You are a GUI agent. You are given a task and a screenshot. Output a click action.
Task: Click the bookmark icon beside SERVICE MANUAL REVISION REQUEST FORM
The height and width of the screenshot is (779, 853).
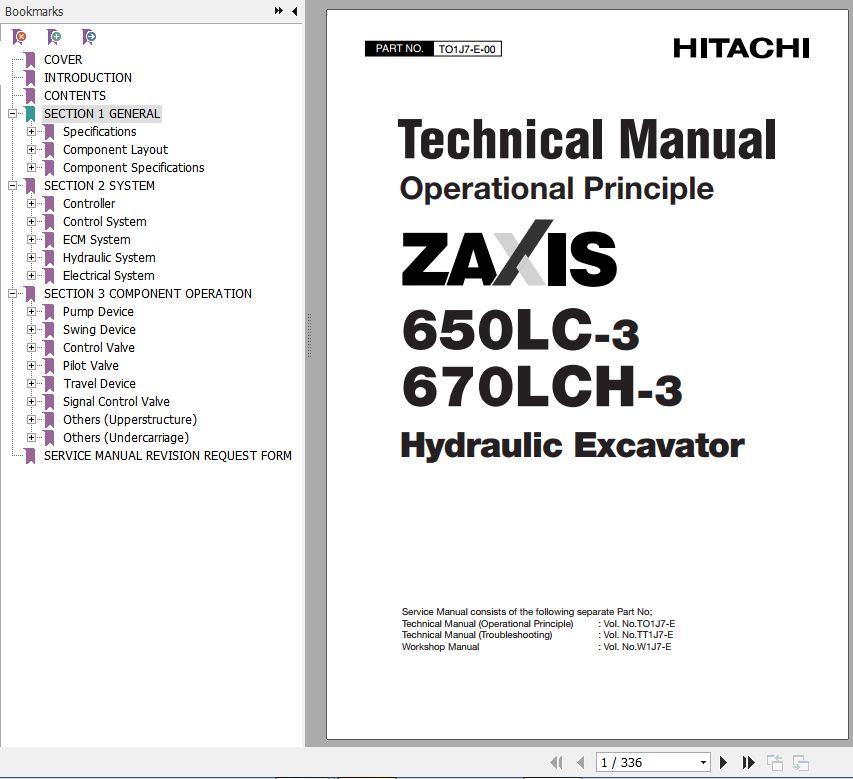coord(30,456)
